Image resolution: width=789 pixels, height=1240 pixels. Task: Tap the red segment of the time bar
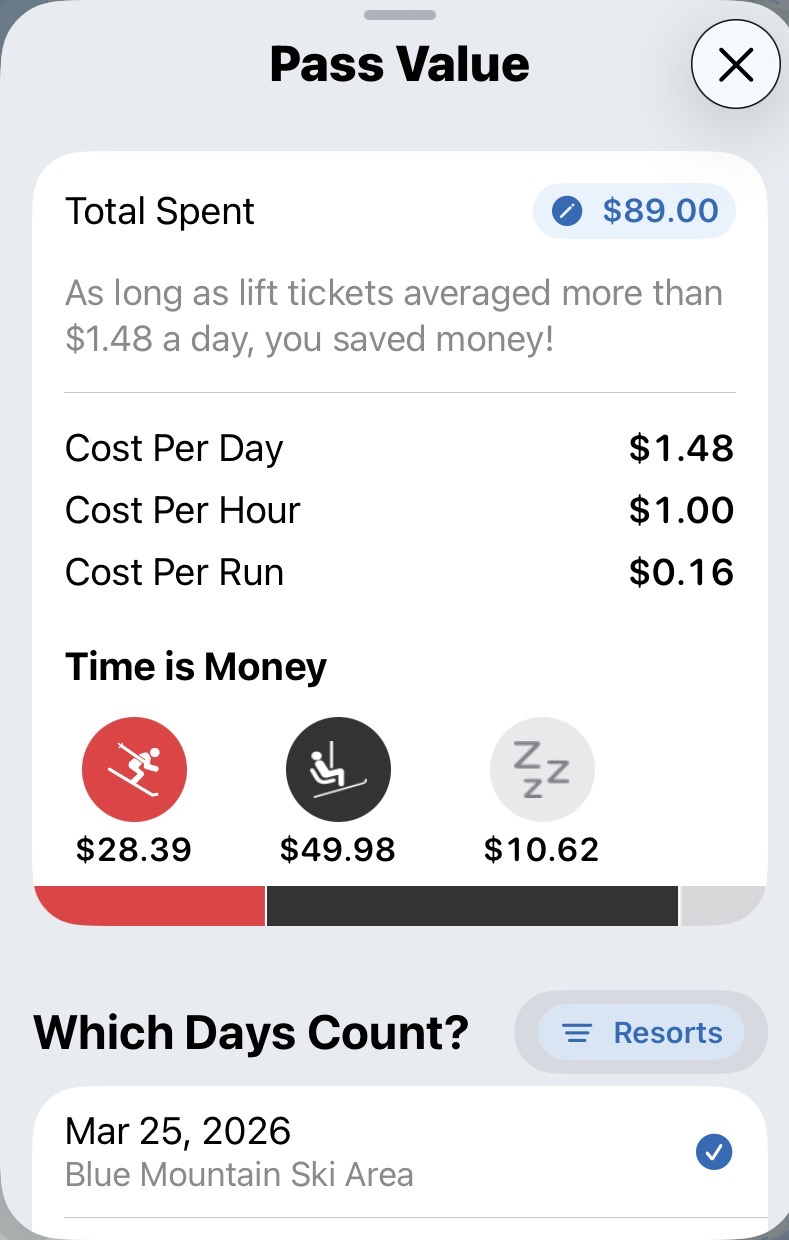(150, 905)
